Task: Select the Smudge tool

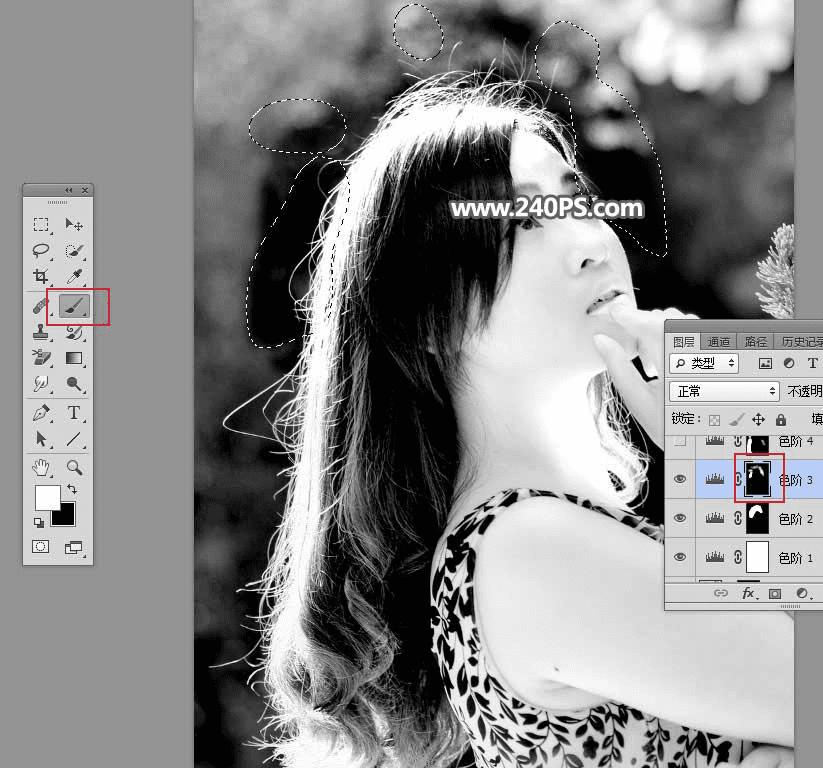Action: [x=41, y=384]
